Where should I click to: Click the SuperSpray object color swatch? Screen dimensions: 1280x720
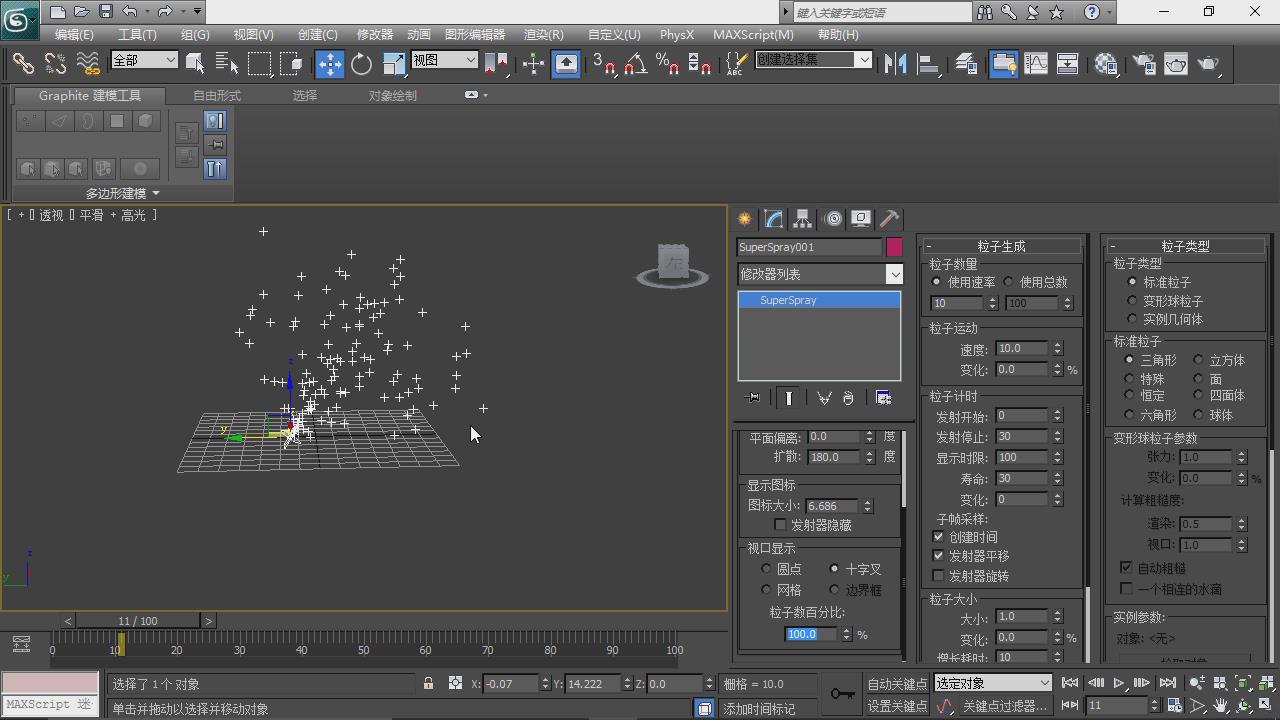click(x=894, y=246)
